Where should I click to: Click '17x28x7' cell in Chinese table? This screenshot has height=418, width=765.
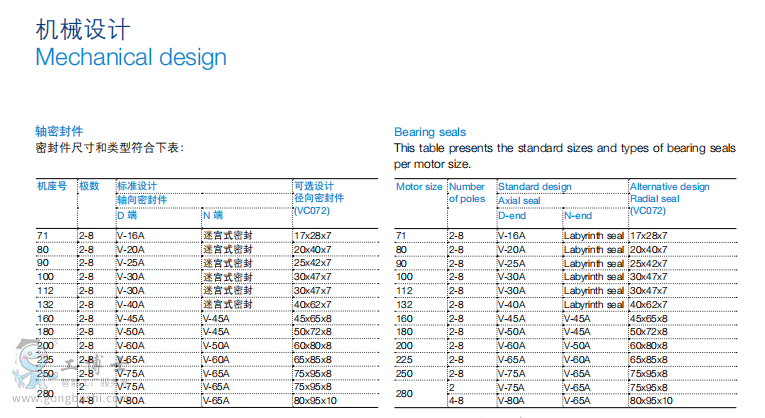point(313,234)
